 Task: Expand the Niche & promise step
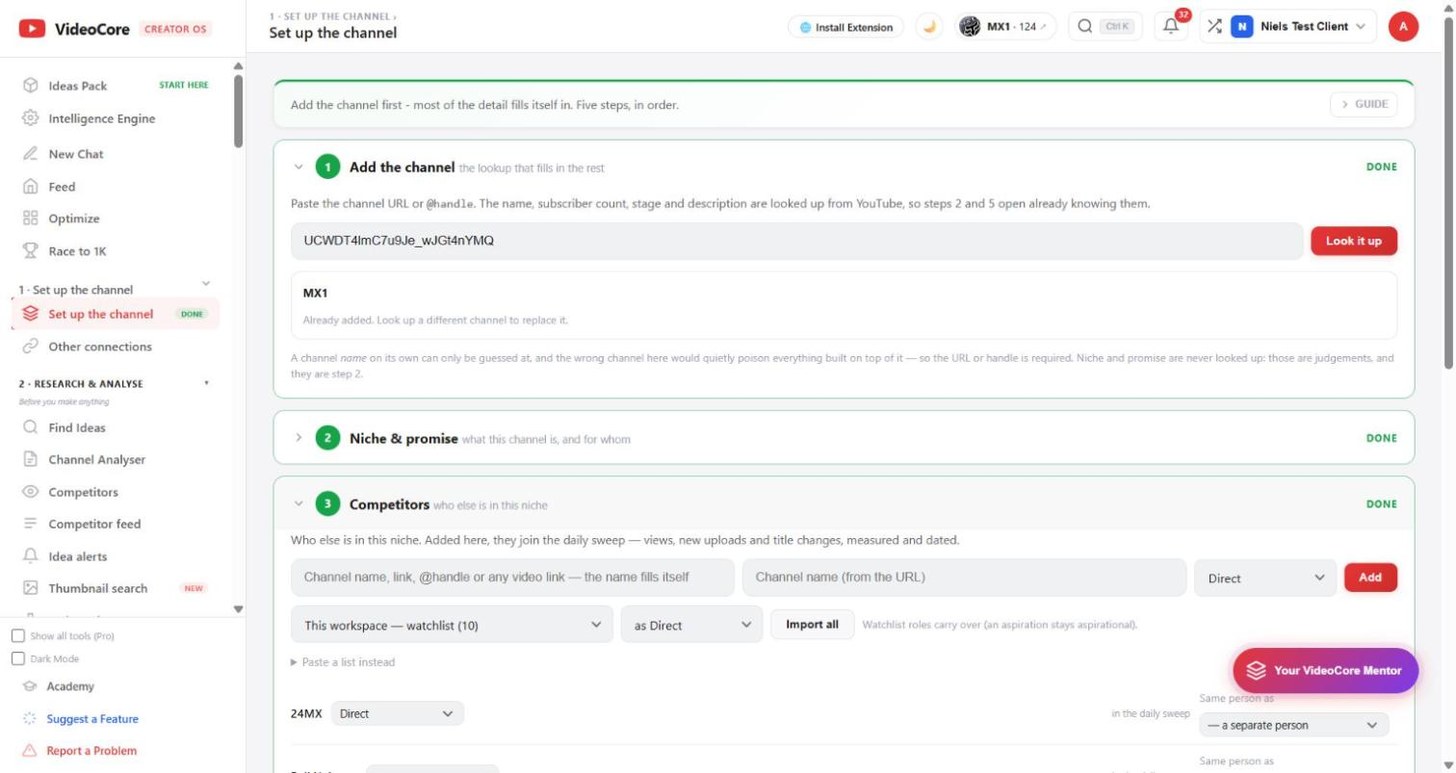coord(298,438)
